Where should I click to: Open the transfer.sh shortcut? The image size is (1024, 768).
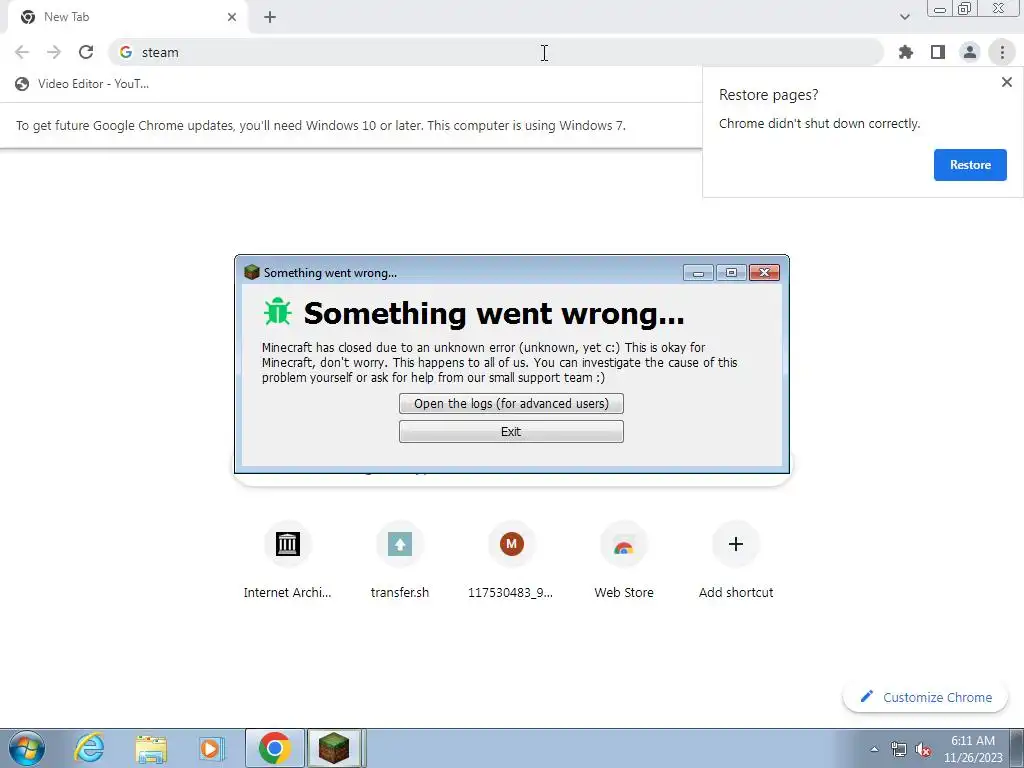[400, 562]
